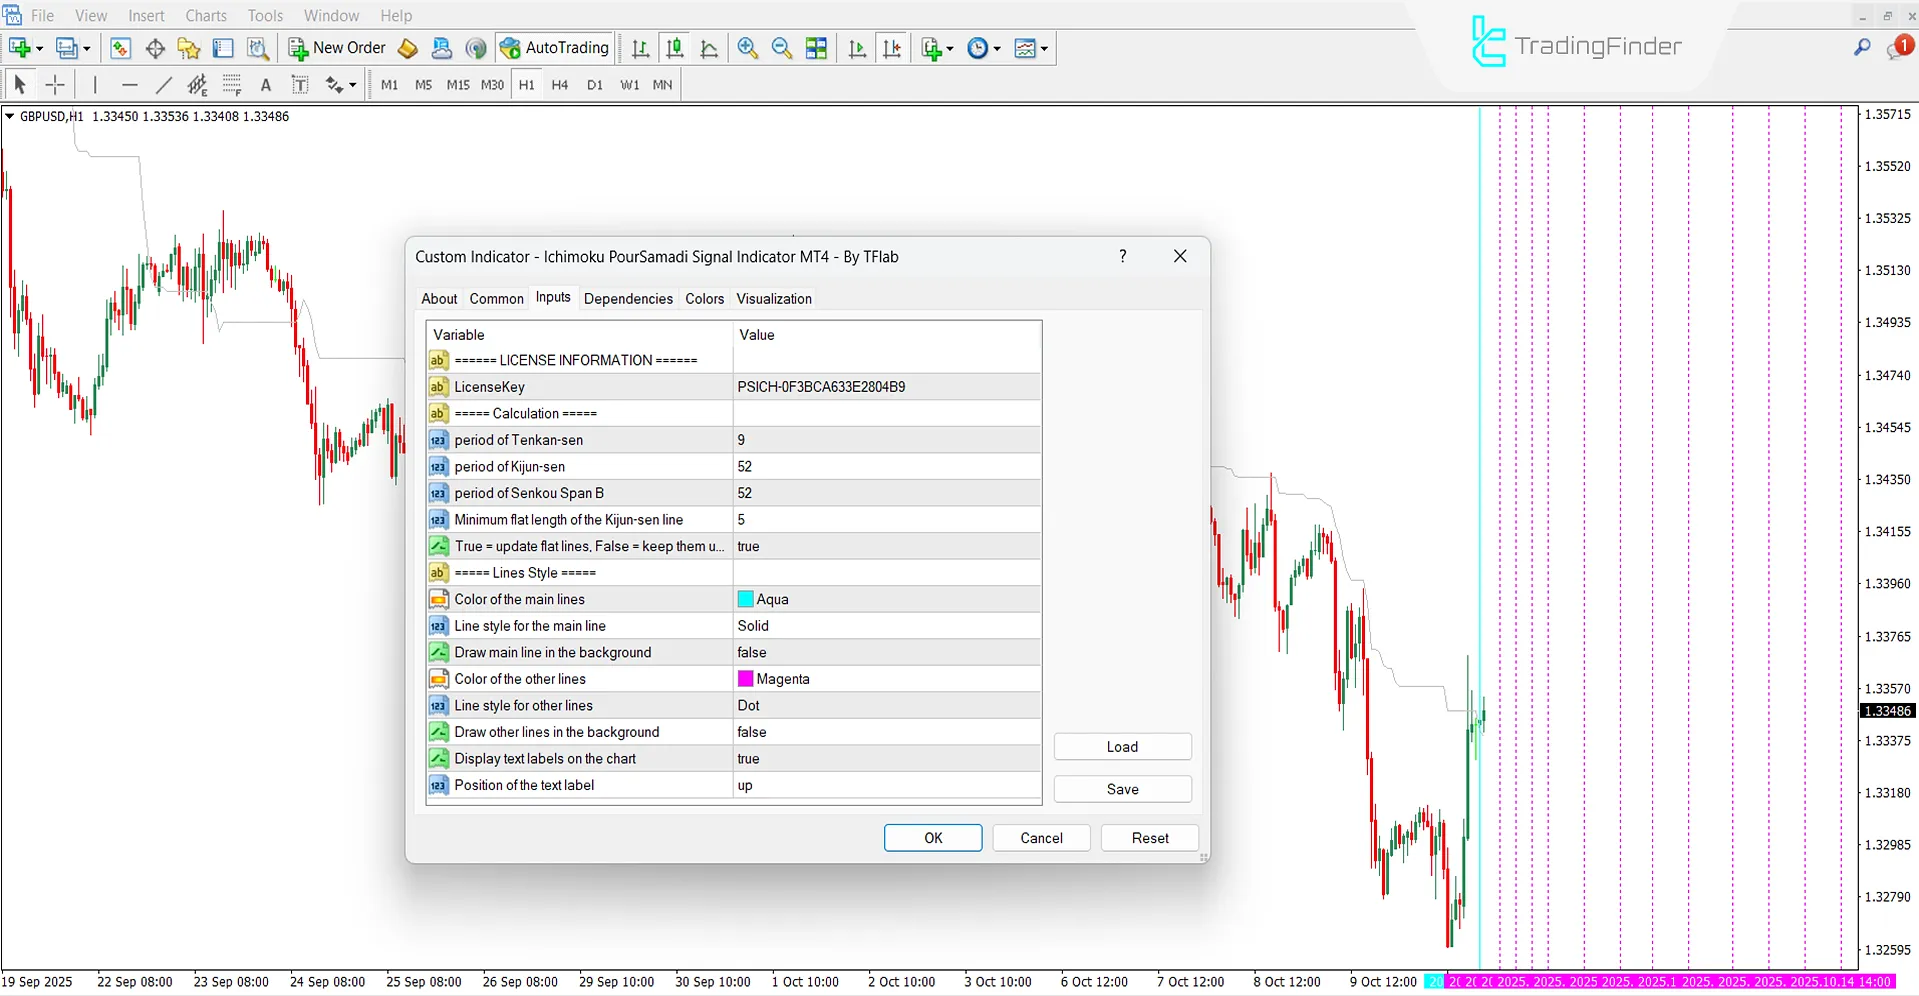Toggle Chart Shift on

893,48
